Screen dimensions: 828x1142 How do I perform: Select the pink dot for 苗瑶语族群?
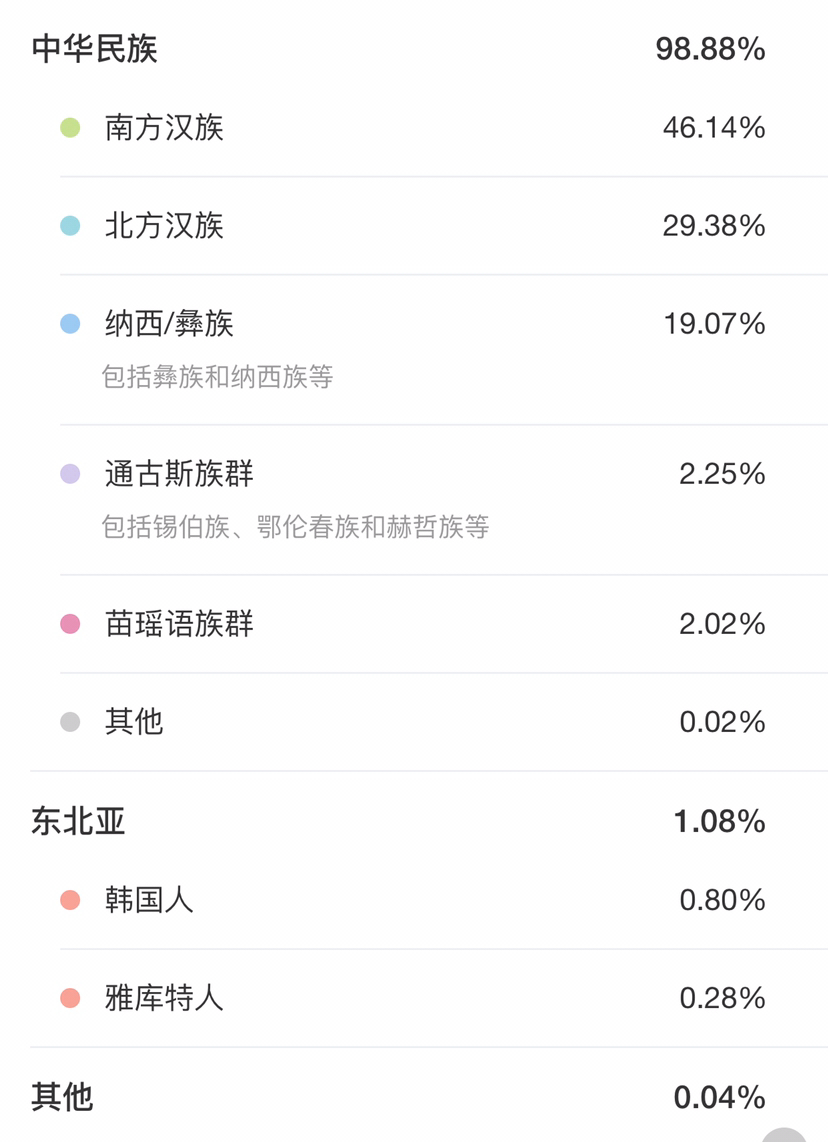click(x=70, y=624)
